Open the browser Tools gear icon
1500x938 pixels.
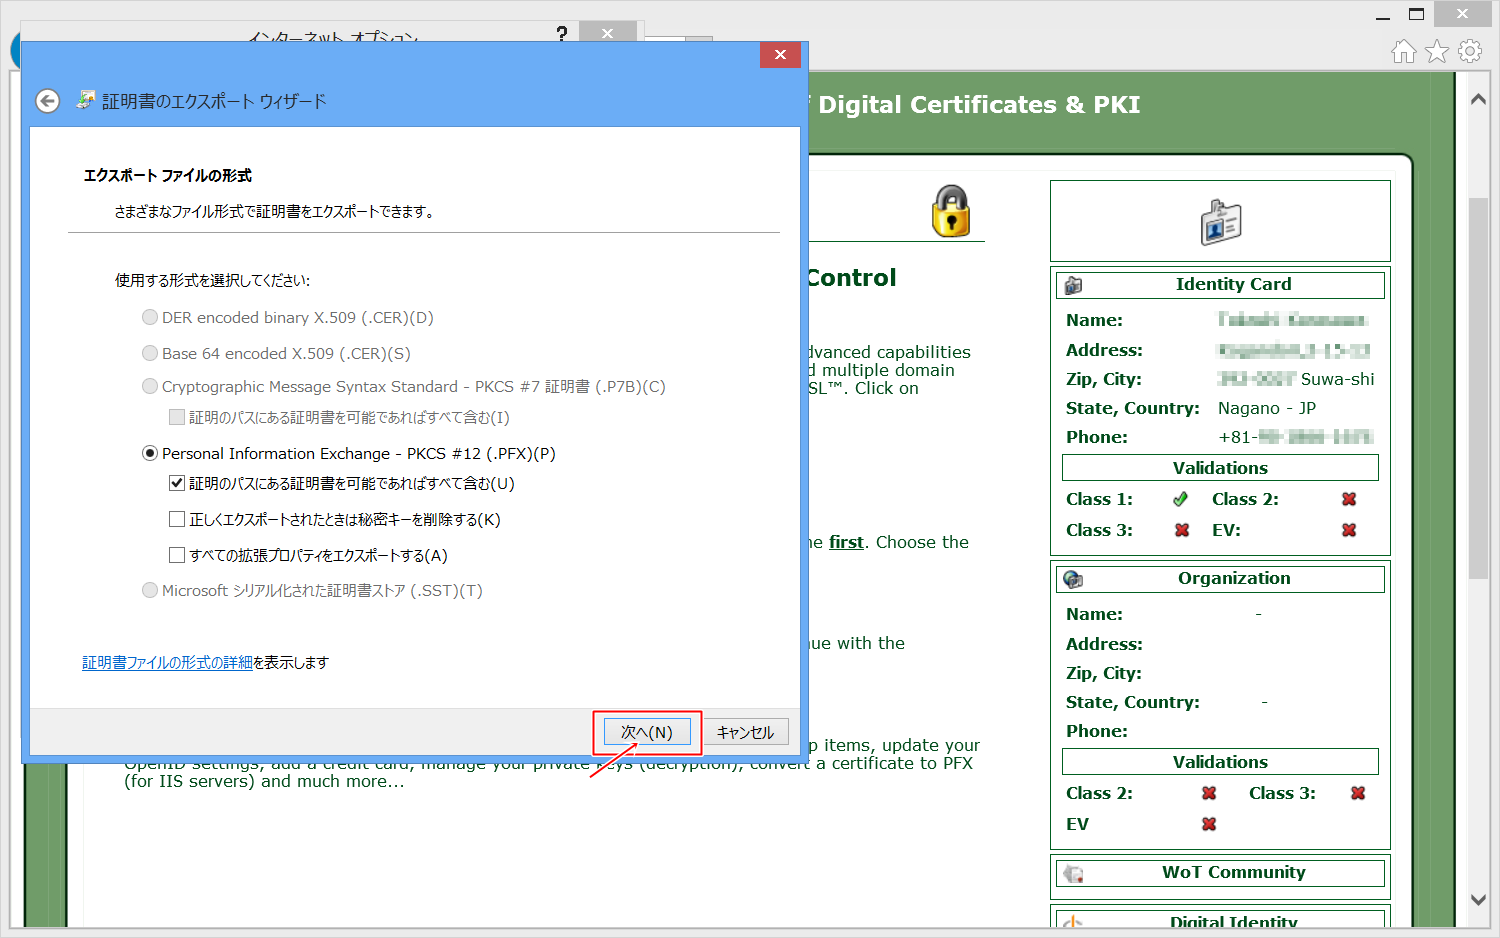pos(1470,52)
